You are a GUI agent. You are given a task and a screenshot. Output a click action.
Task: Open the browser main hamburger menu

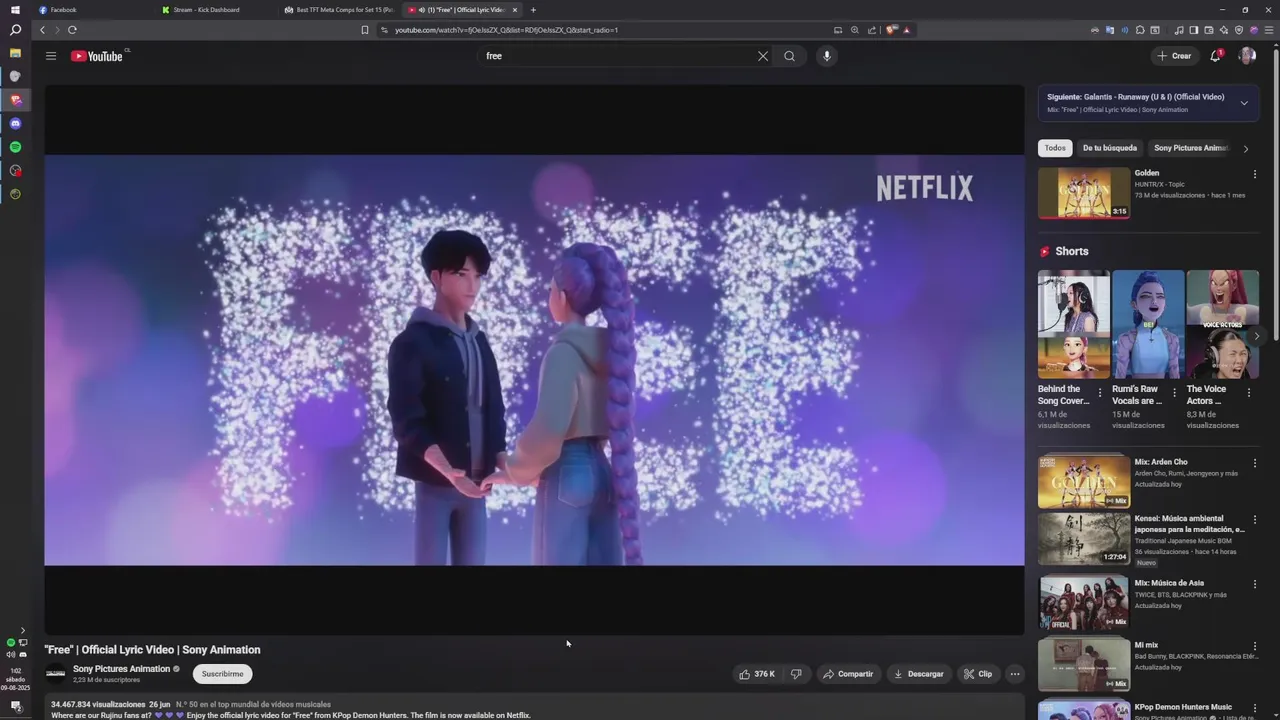coord(1269,30)
